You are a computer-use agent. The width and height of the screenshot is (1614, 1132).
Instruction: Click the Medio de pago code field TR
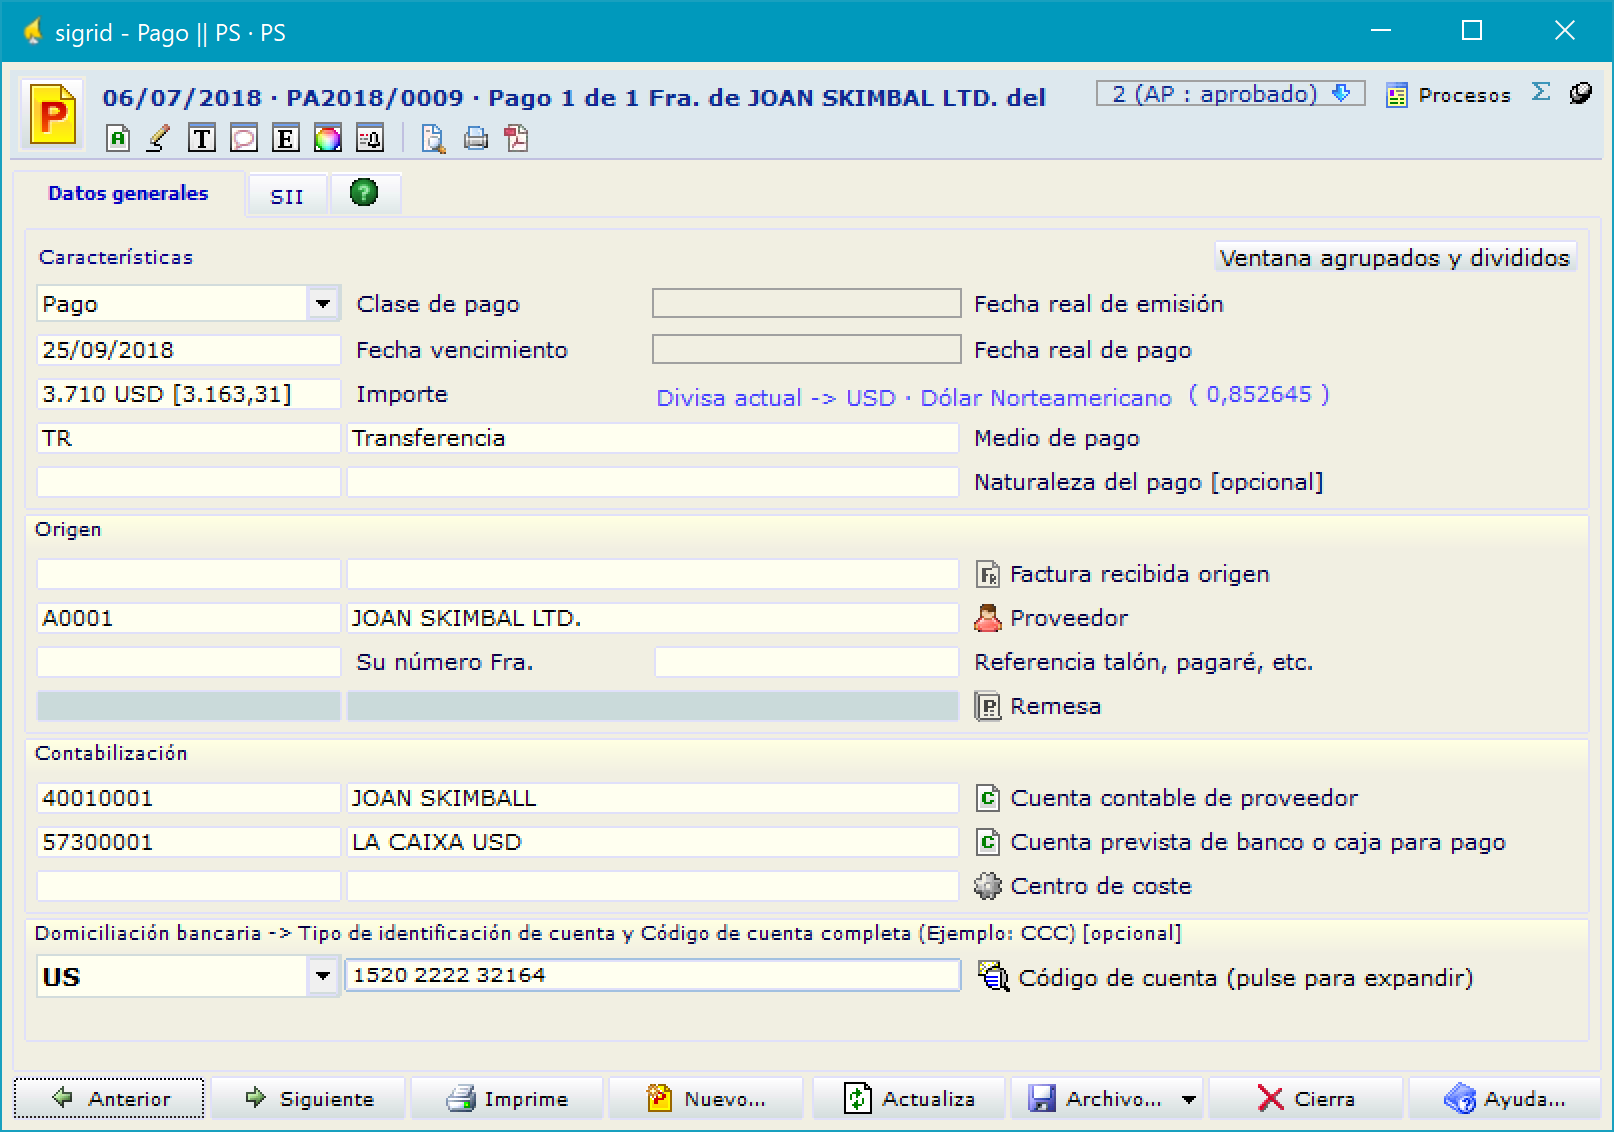189,438
